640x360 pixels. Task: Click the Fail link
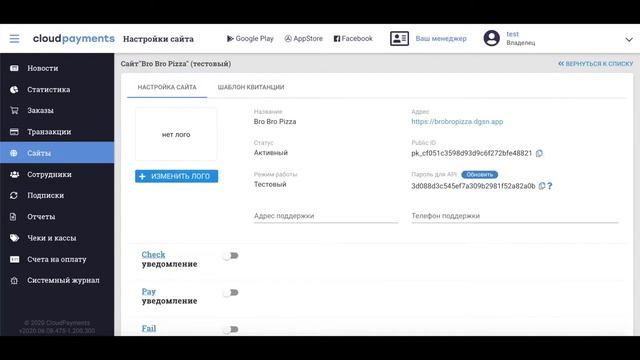(x=149, y=328)
